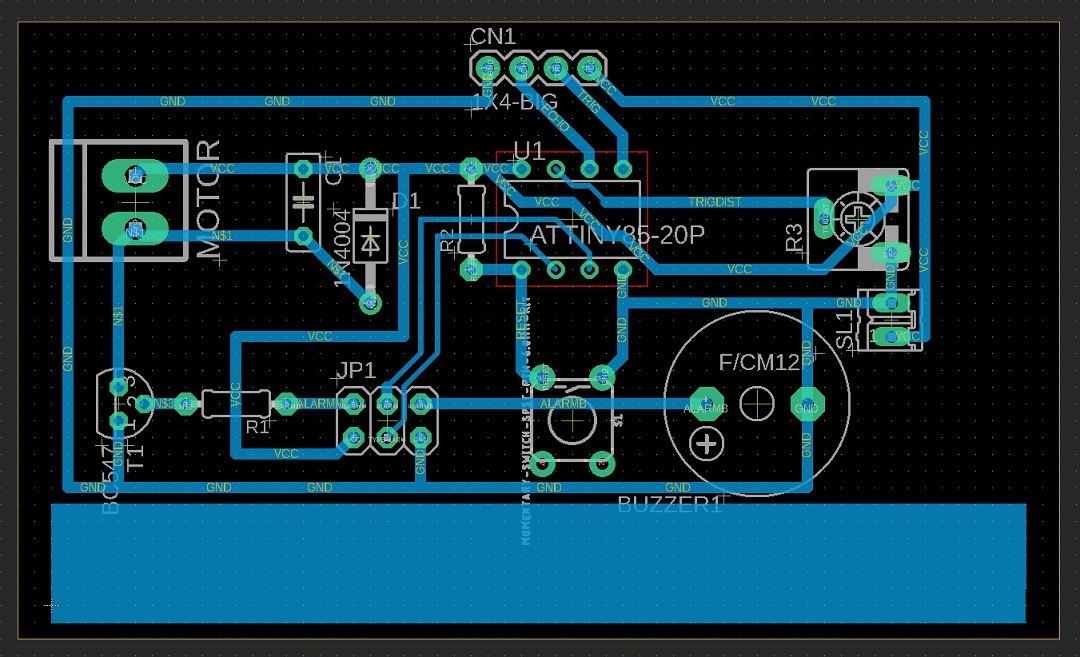Click the bottom pad of diode D1
1080x657 pixels.
click(x=371, y=303)
